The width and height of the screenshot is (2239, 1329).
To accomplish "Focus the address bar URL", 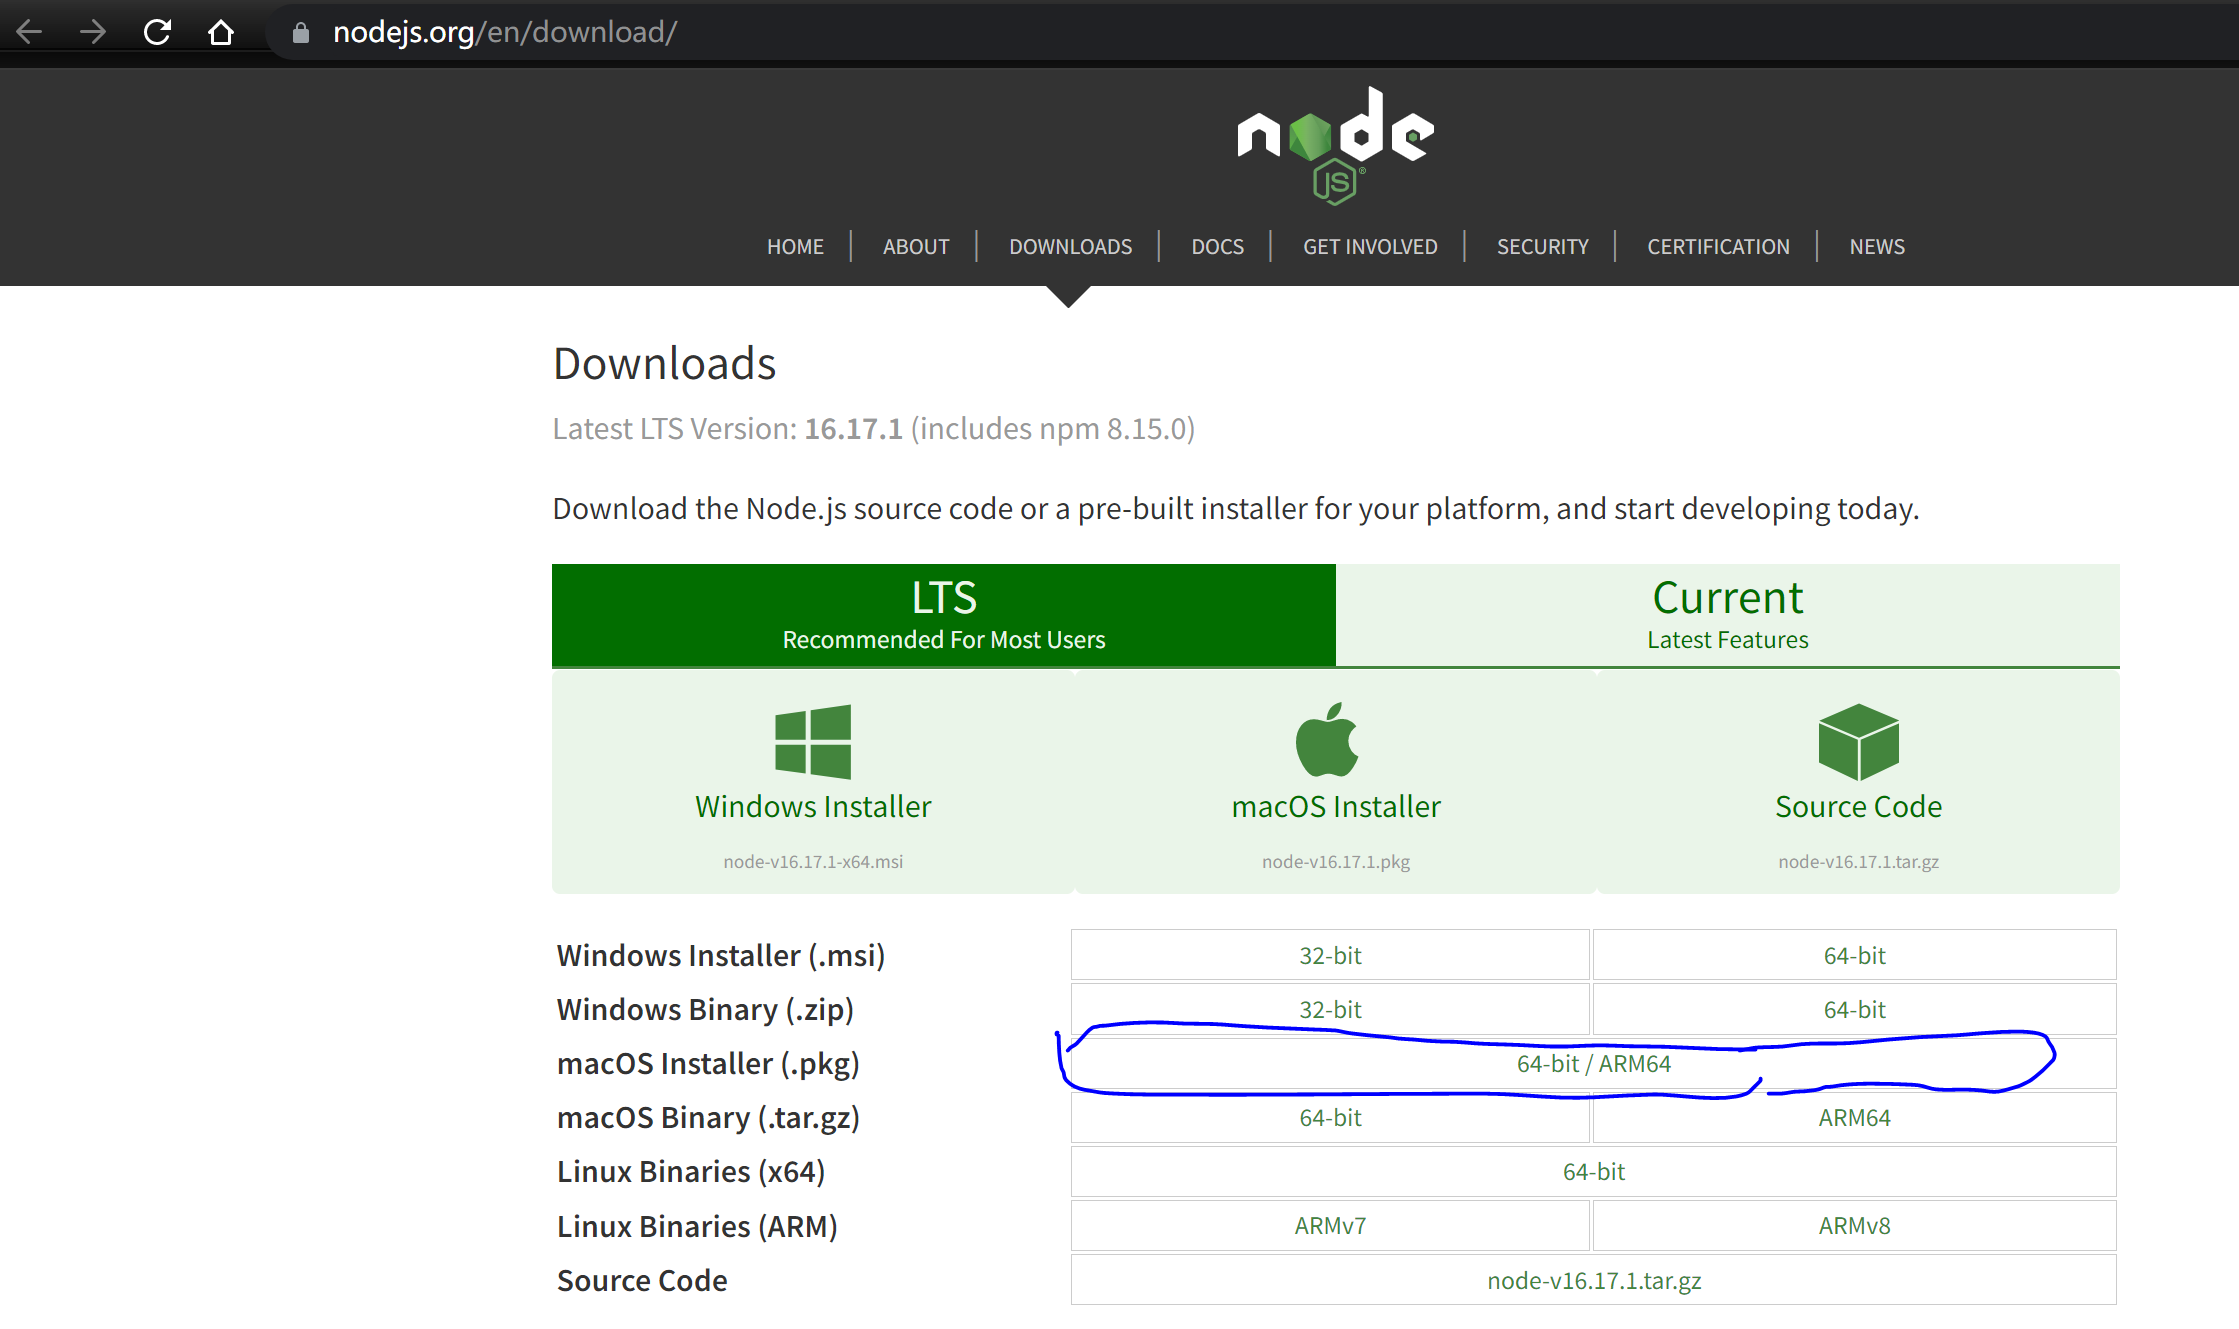I will coord(505,32).
